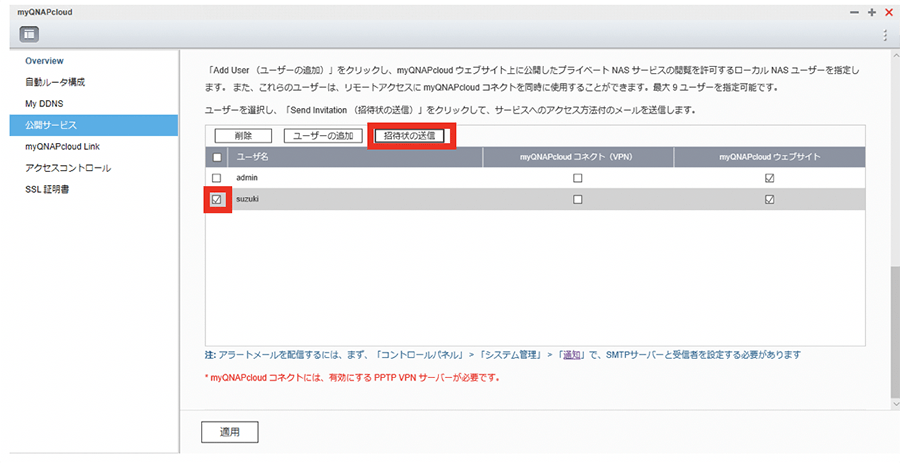Viewport: 900px width, 463px height.
Task: Sort by ユーザ名 column header
Action: [355, 157]
